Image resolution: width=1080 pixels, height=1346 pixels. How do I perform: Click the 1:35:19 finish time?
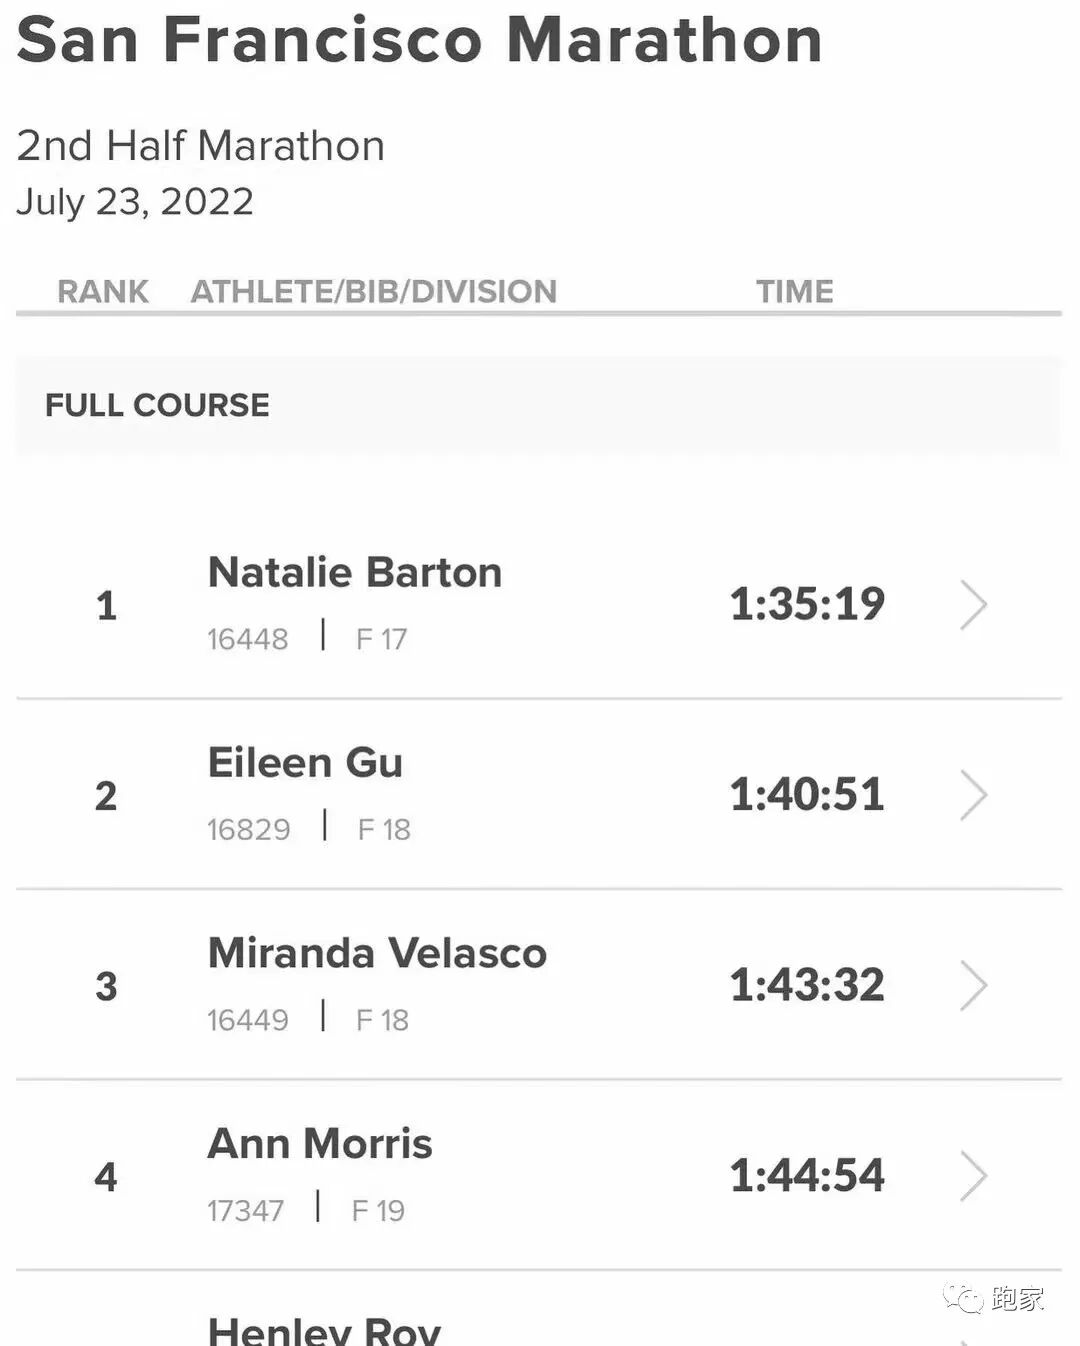pyautogui.click(x=807, y=604)
